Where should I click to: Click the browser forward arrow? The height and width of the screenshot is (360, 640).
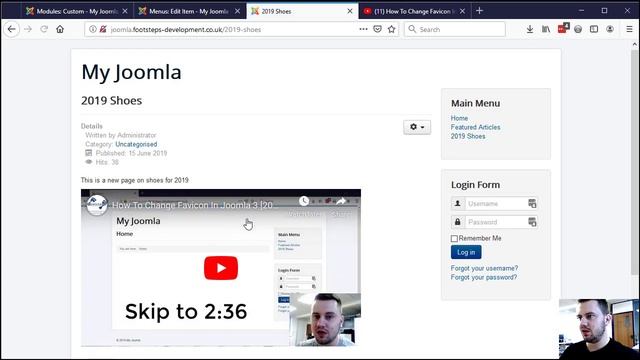coord(28,29)
